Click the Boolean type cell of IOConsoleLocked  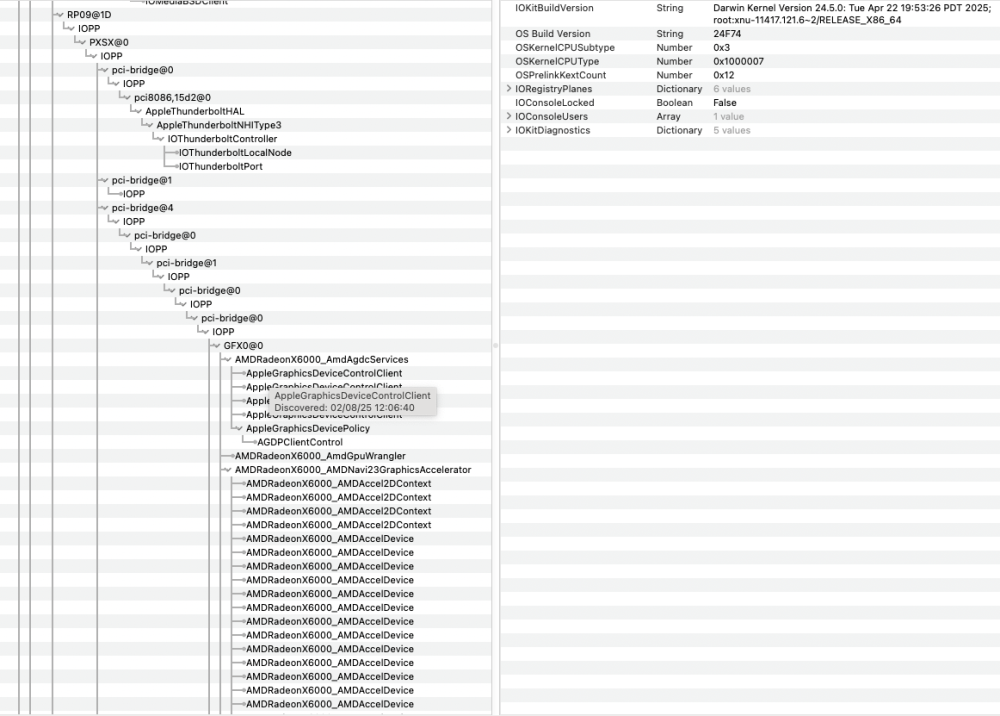675,103
